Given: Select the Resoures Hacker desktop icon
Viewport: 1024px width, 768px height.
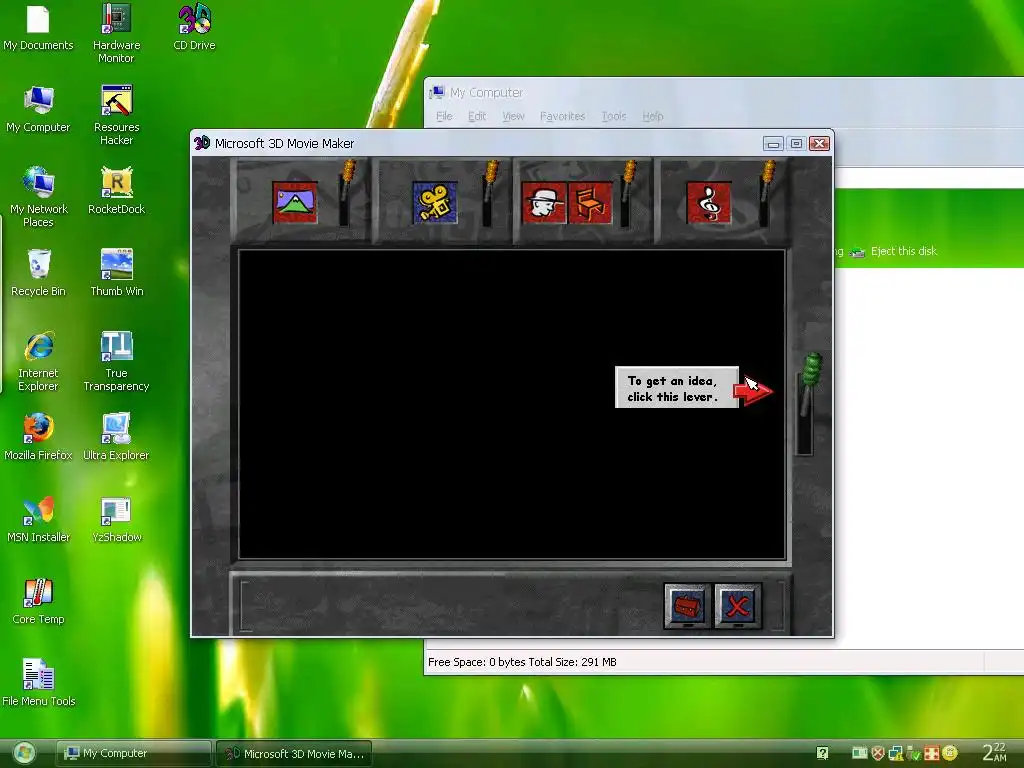Looking at the screenshot, I should (116, 116).
